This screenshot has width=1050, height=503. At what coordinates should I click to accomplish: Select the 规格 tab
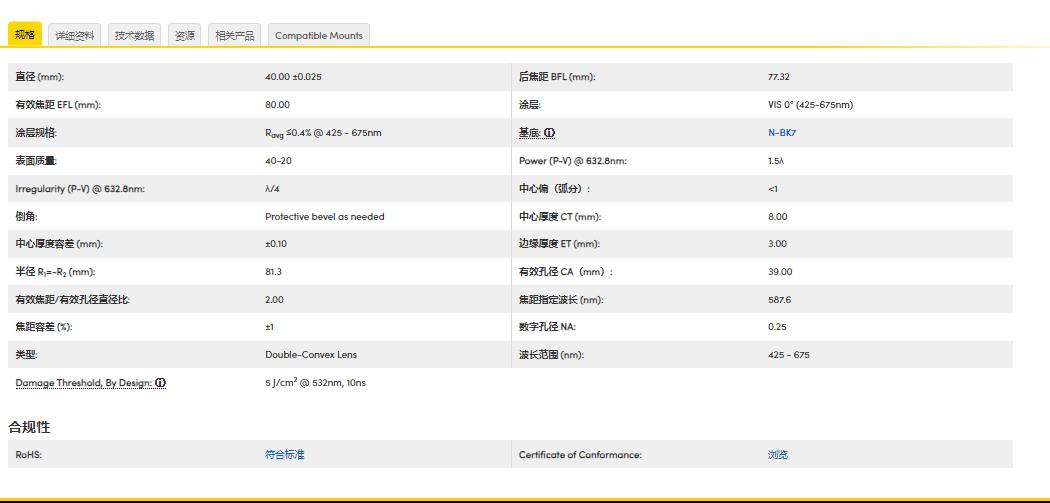(x=25, y=35)
